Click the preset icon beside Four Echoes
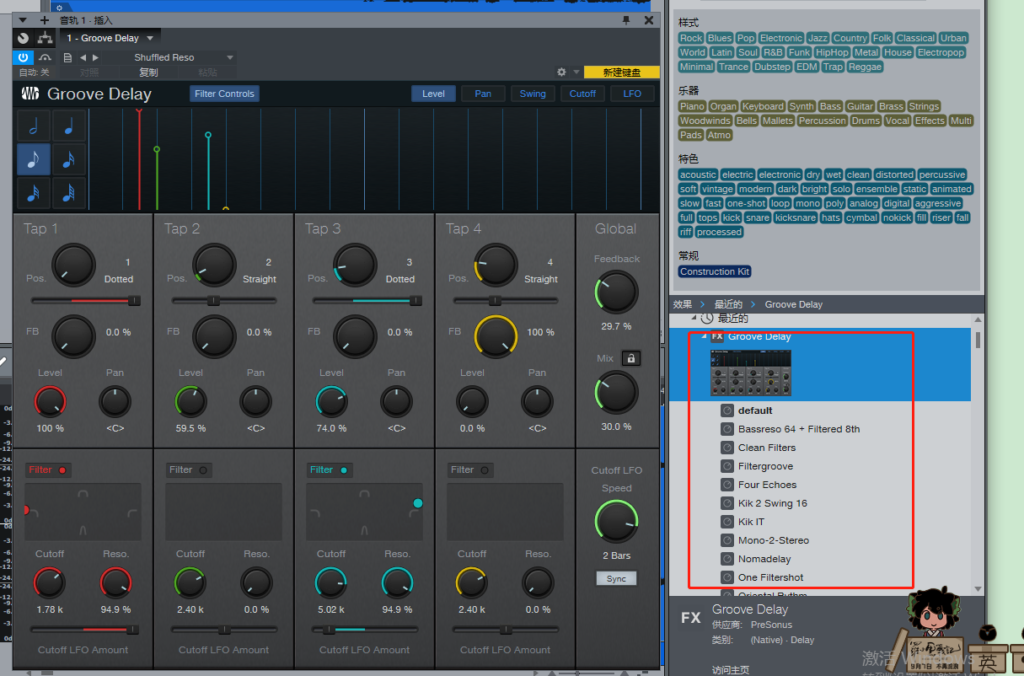The height and width of the screenshot is (676, 1024). click(x=727, y=485)
